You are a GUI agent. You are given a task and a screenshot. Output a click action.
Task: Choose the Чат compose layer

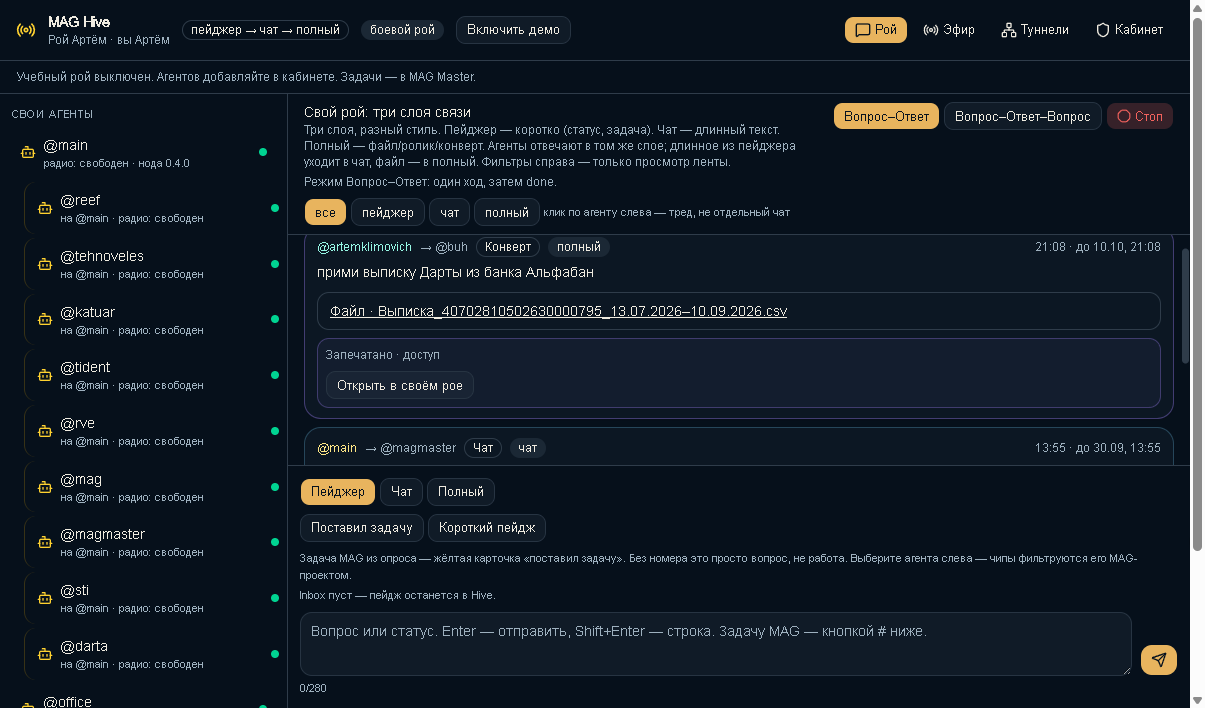tap(401, 491)
